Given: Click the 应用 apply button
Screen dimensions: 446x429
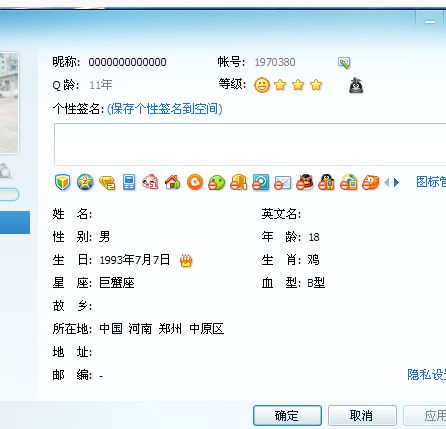Looking at the screenshot, I should (x=425, y=415).
